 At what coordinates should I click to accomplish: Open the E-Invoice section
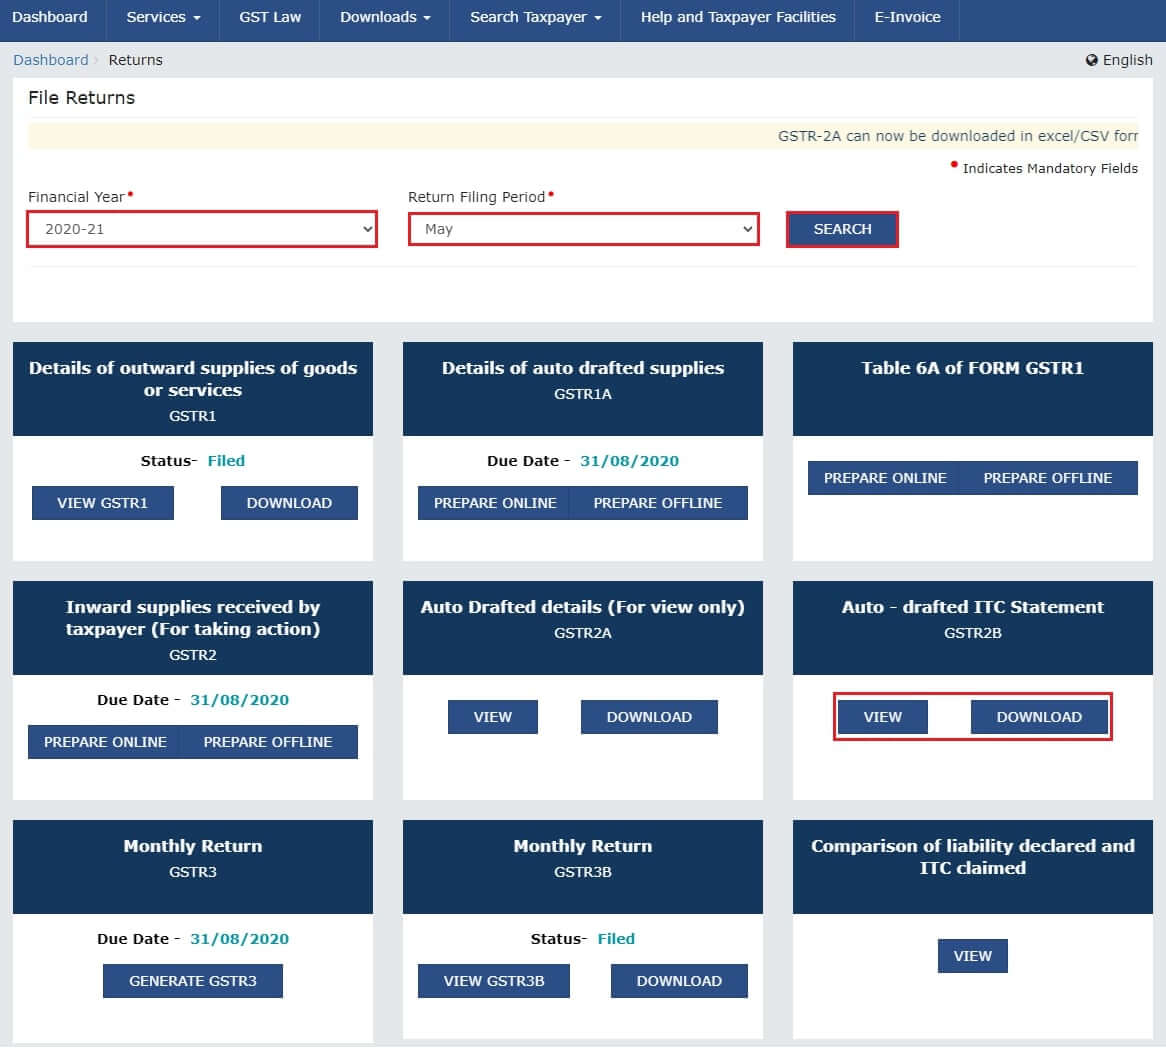[906, 16]
